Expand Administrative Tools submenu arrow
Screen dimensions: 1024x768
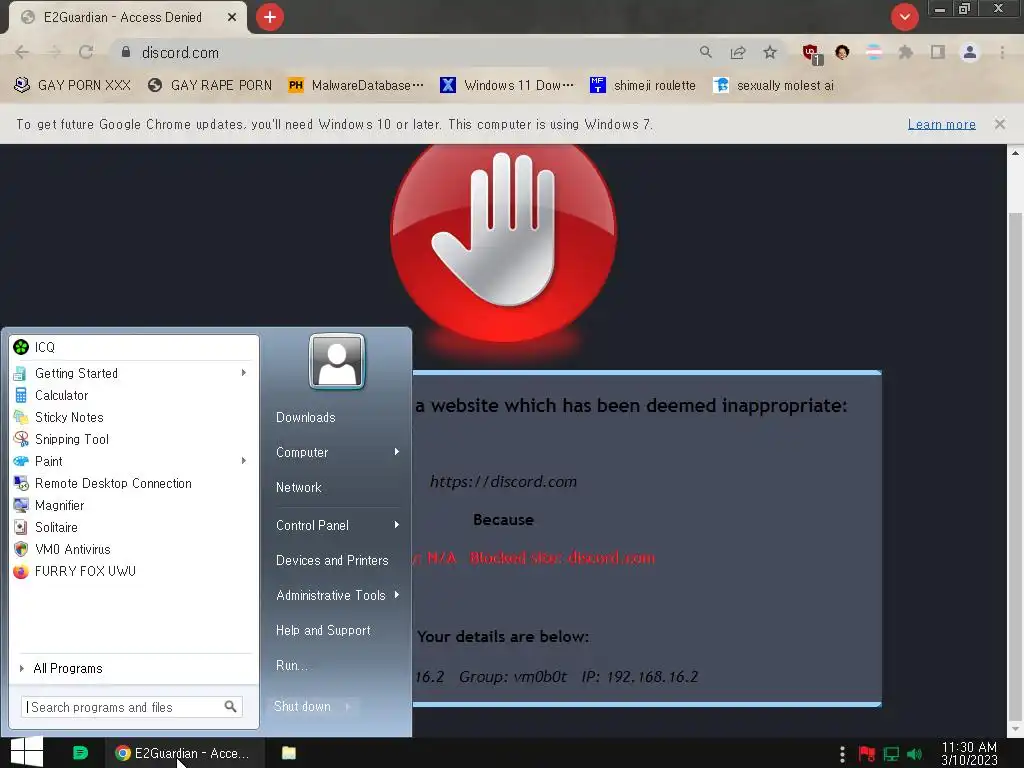click(x=396, y=595)
